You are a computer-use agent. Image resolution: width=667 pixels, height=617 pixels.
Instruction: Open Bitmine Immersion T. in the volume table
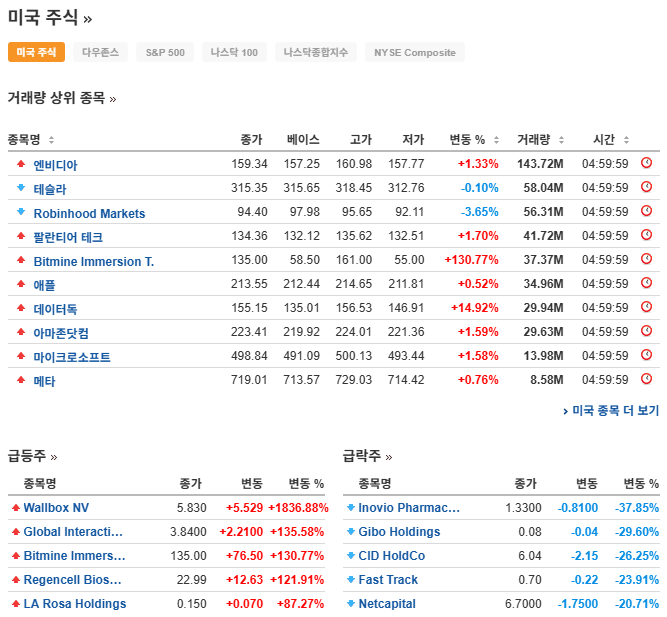click(94, 261)
